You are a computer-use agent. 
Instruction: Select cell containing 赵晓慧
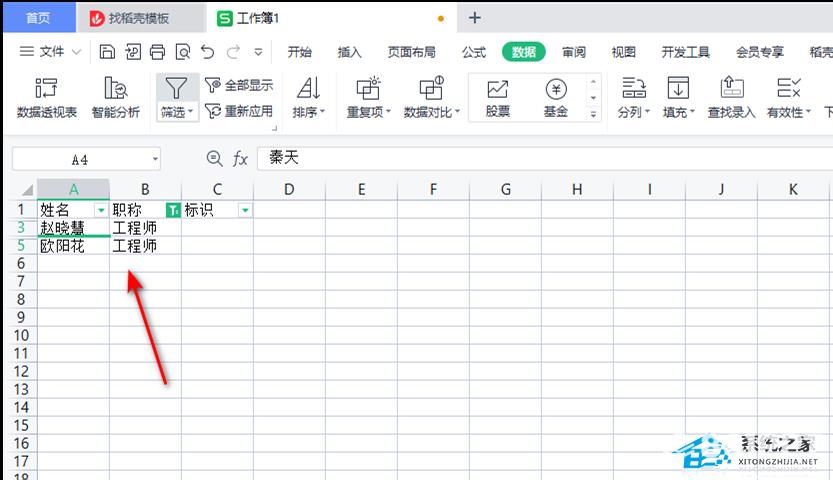(73, 228)
